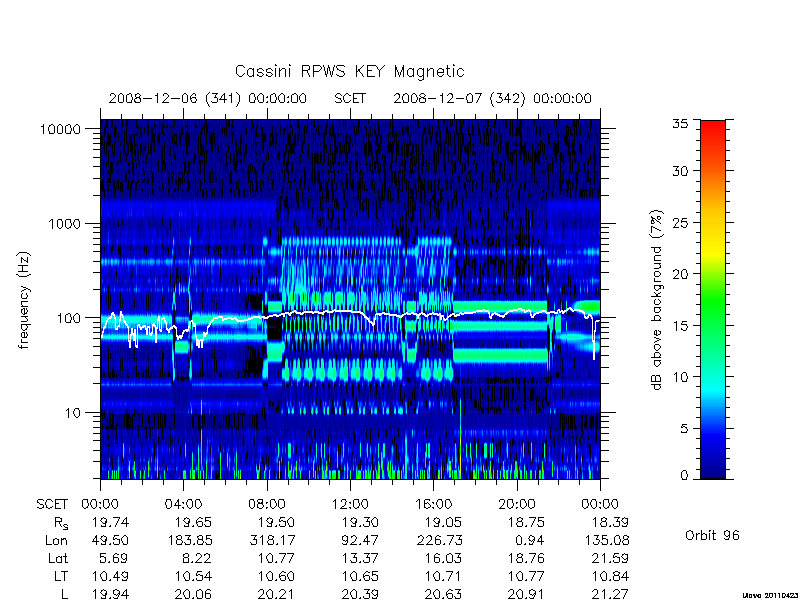Select L value 19.94
The width and height of the screenshot is (800, 600).
point(110,594)
